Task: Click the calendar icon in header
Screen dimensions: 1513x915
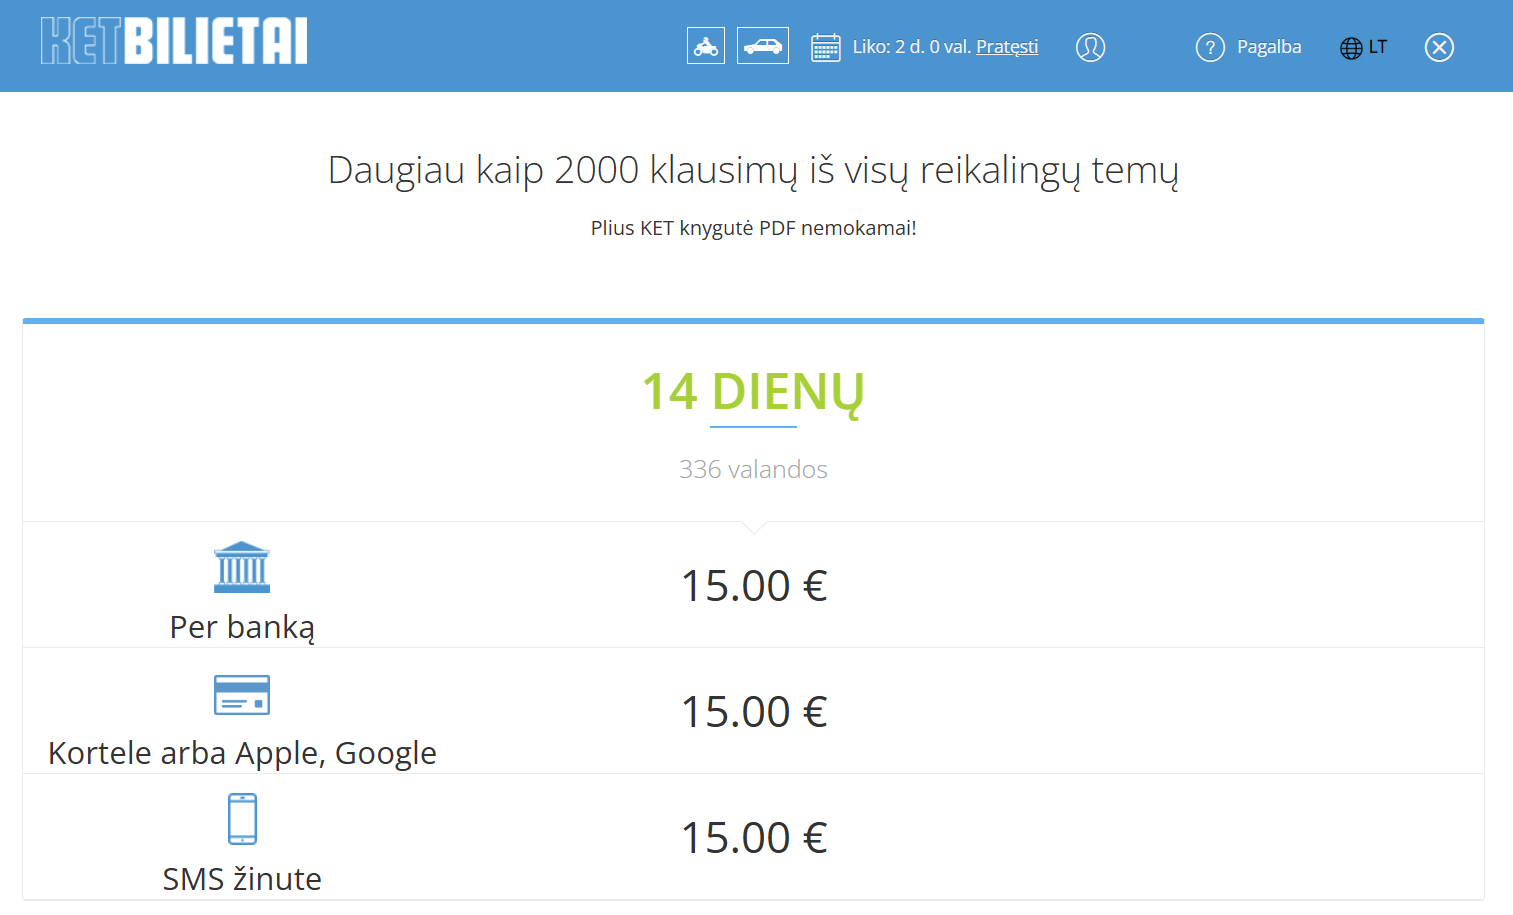Action: pyautogui.click(x=825, y=47)
